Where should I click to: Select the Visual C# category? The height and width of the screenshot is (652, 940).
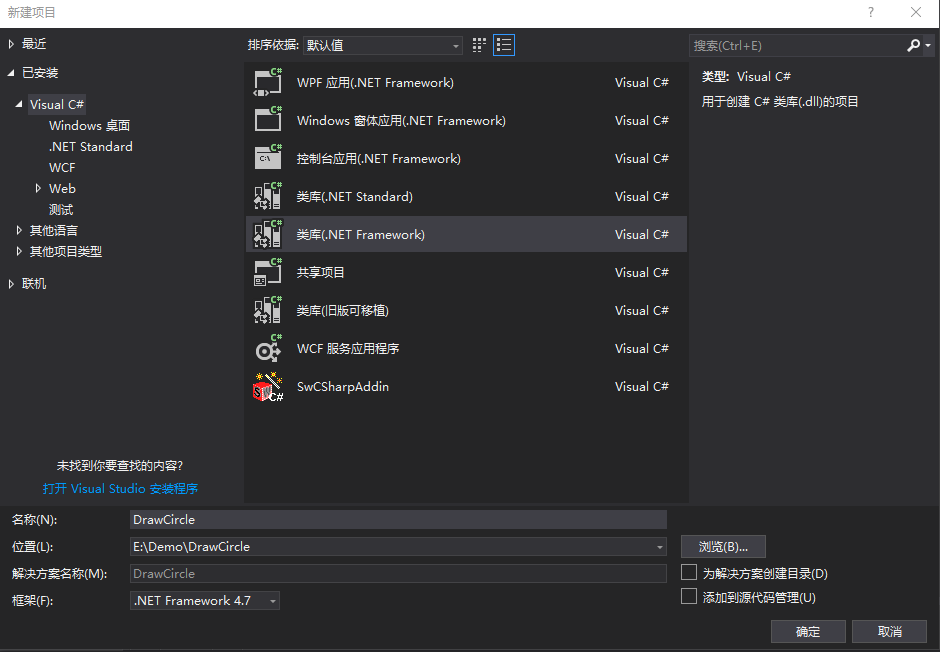coord(57,104)
